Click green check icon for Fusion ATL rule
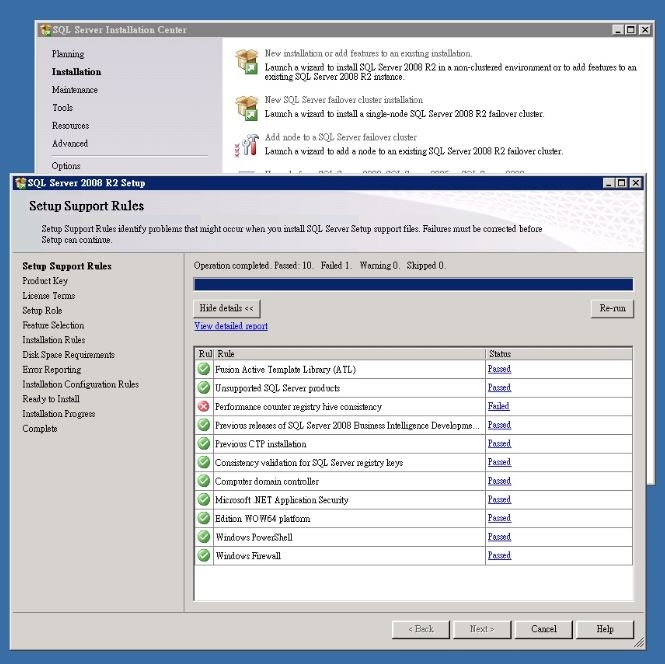 pos(204,369)
